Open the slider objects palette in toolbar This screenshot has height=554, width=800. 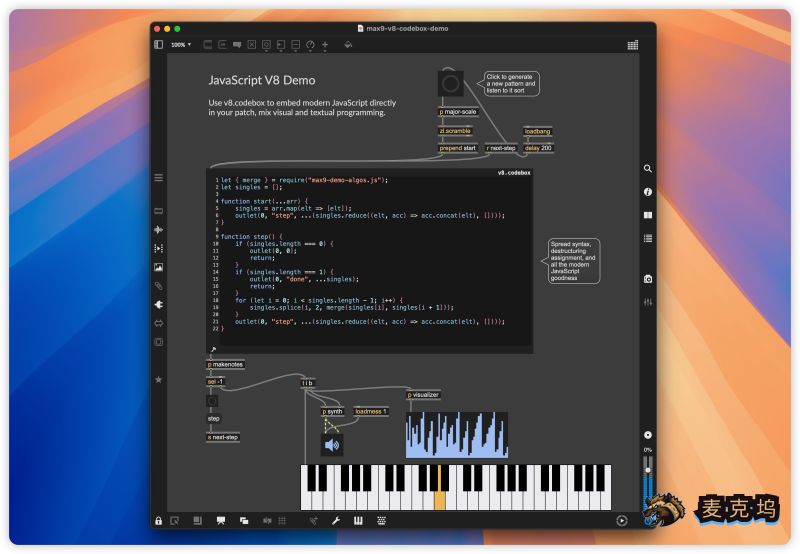point(295,45)
